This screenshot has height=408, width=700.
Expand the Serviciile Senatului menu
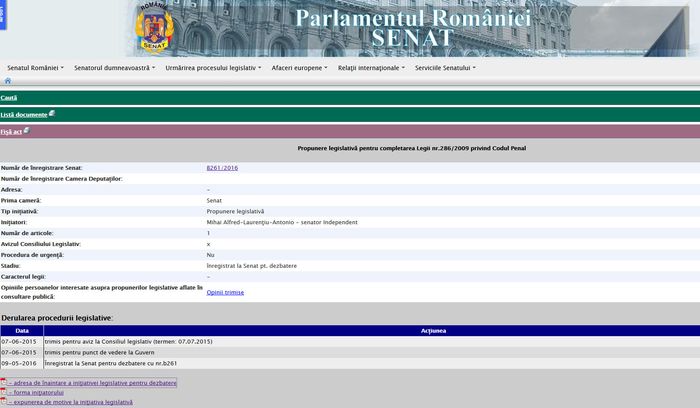[x=446, y=68]
